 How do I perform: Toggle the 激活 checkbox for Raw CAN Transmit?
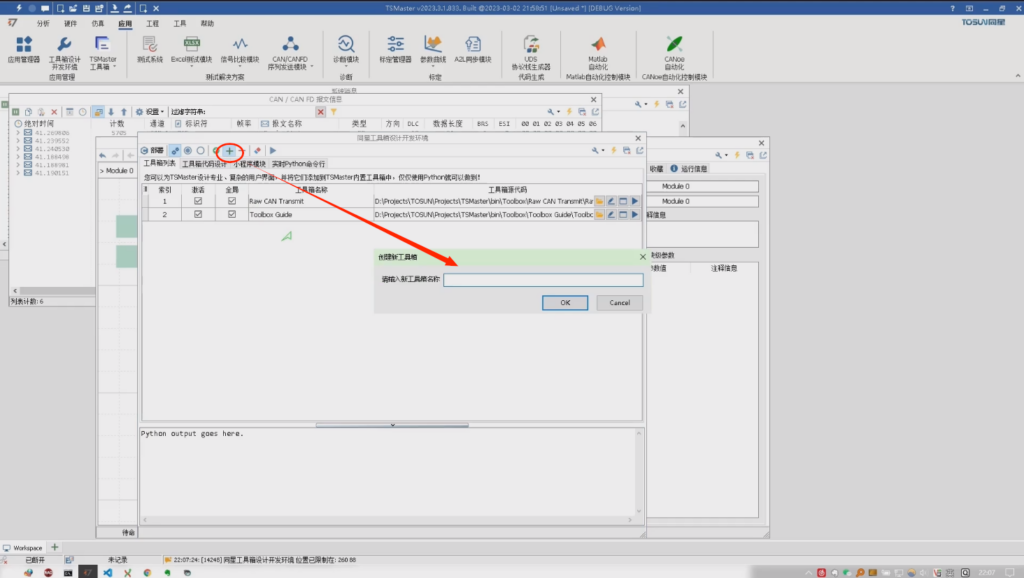click(x=198, y=200)
